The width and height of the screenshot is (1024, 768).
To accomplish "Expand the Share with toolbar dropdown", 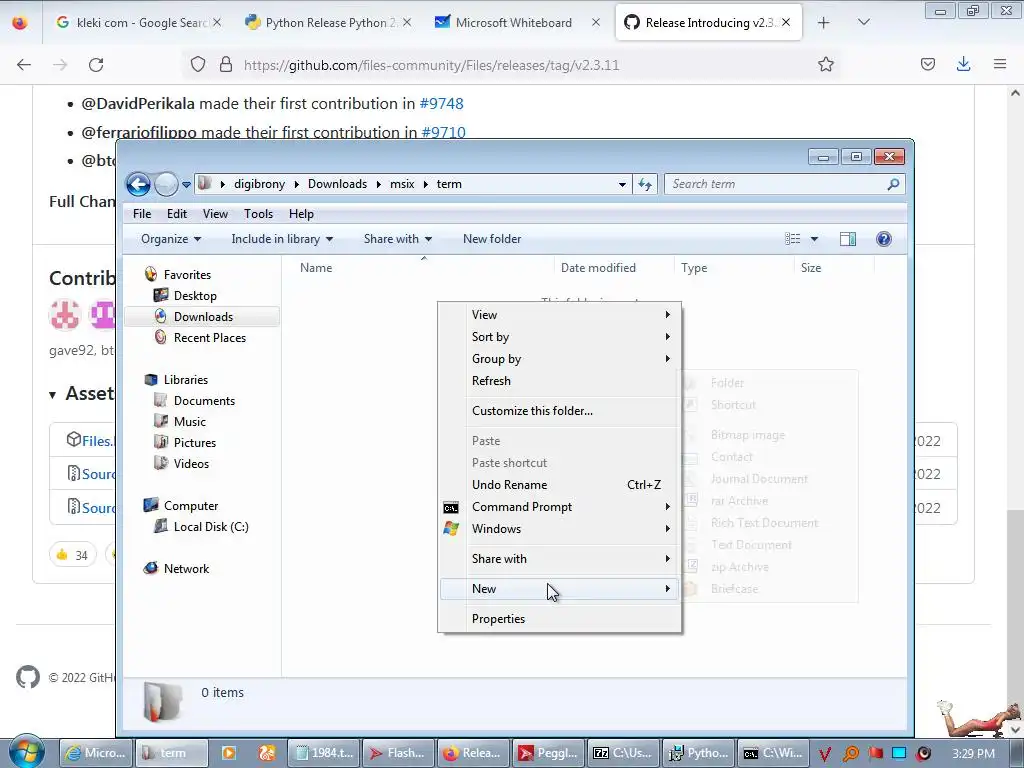I will pyautogui.click(x=398, y=239).
